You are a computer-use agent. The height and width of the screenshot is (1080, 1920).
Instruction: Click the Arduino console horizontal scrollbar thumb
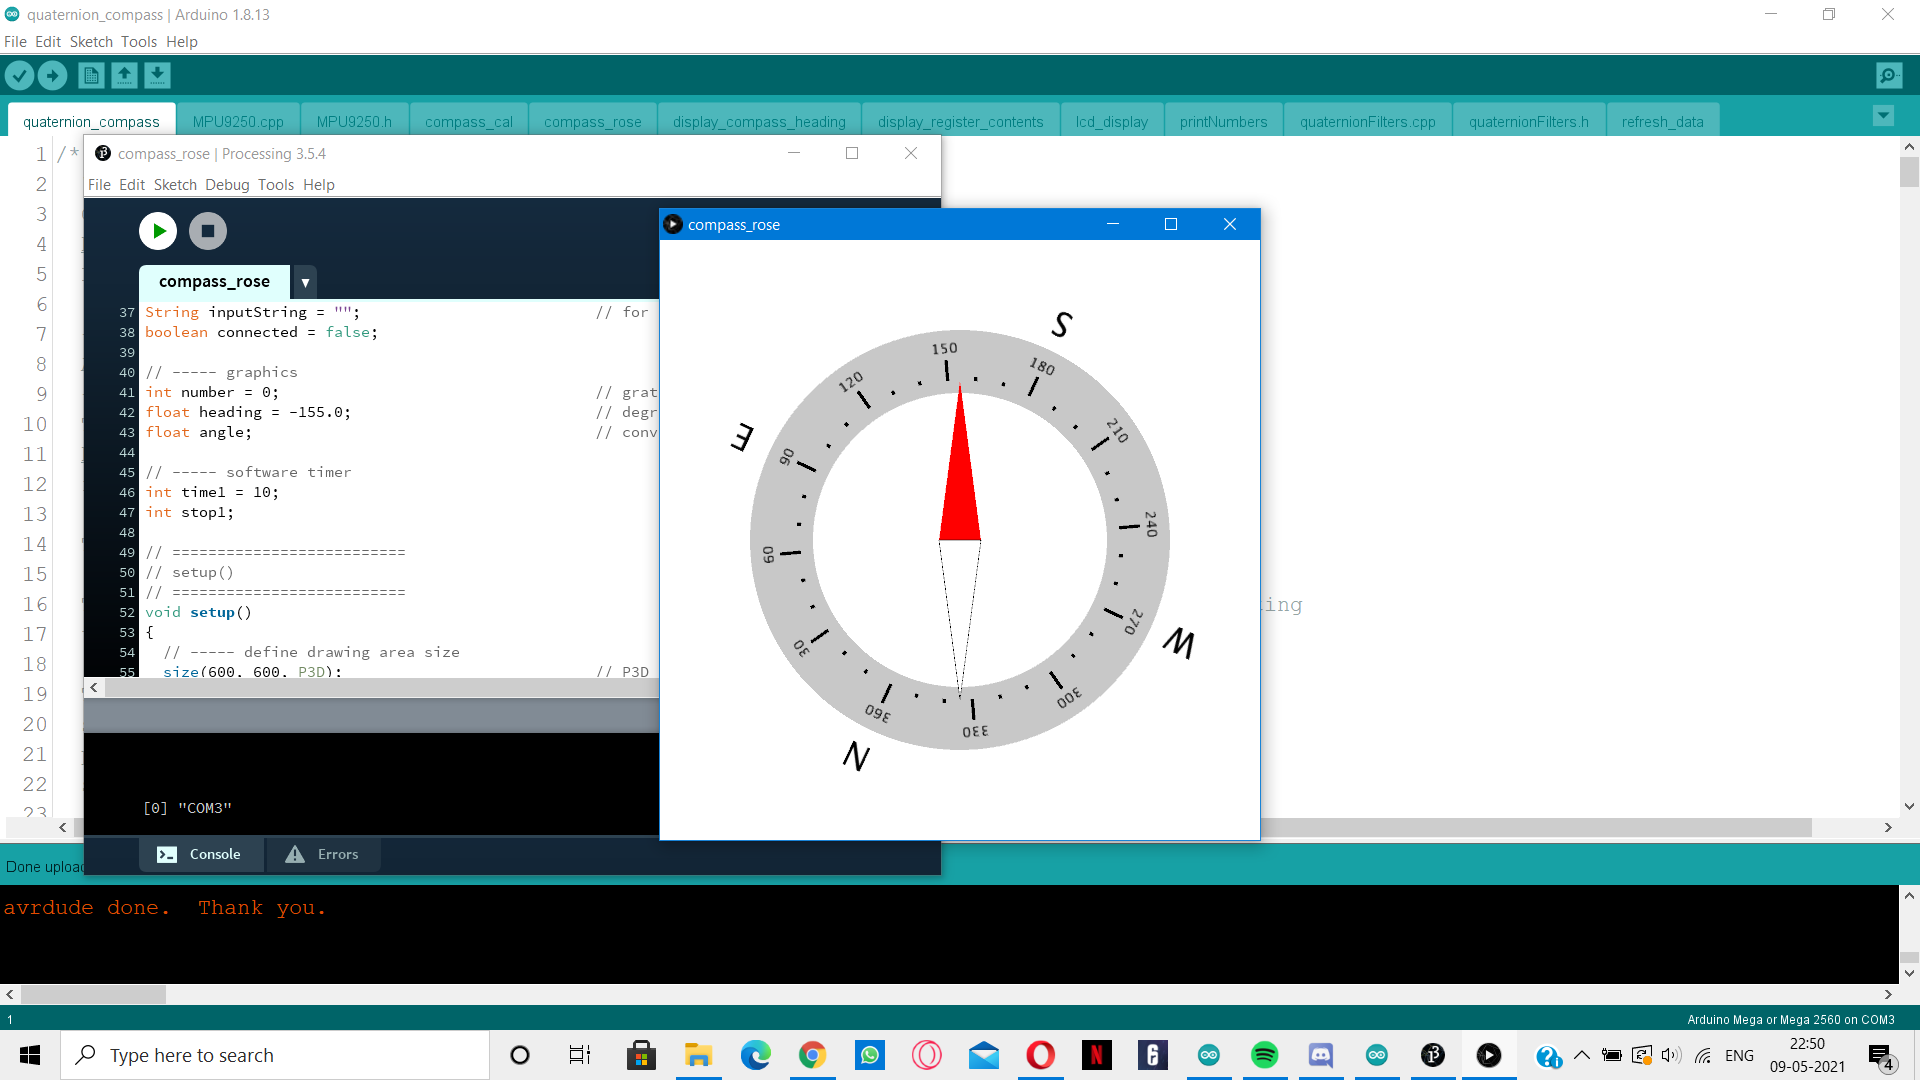point(93,995)
